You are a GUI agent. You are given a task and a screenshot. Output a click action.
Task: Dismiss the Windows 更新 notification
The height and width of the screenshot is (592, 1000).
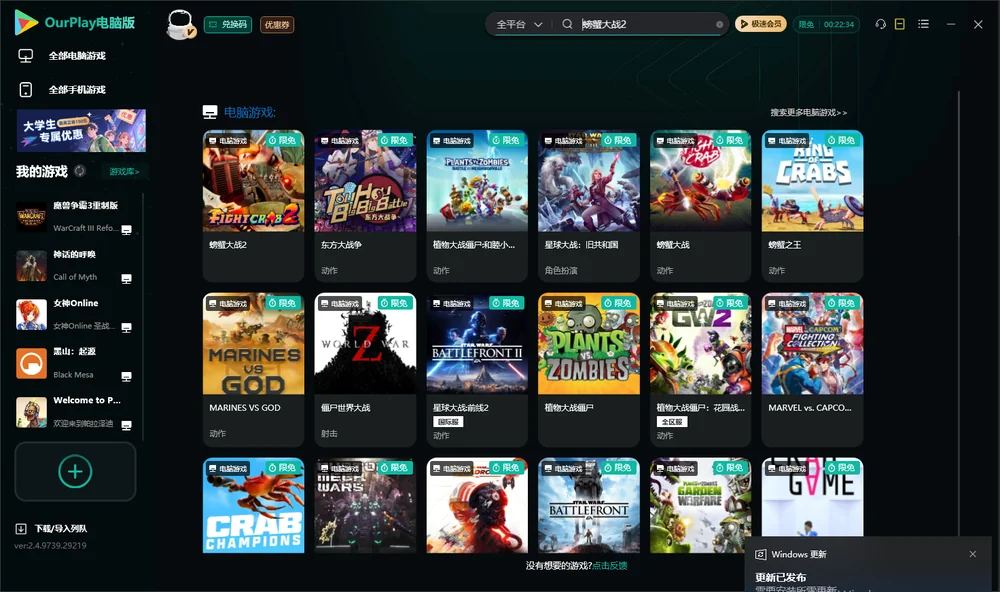click(x=973, y=554)
